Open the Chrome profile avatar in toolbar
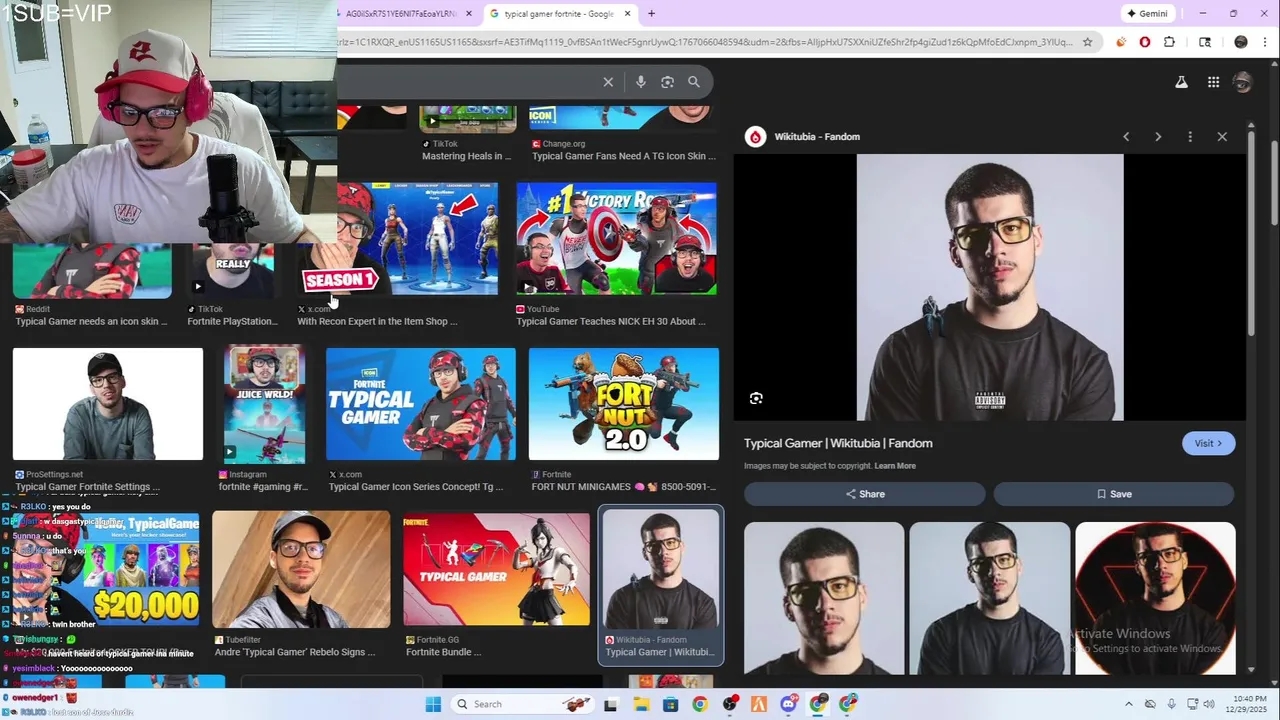The width and height of the screenshot is (1280, 720). click(1241, 42)
